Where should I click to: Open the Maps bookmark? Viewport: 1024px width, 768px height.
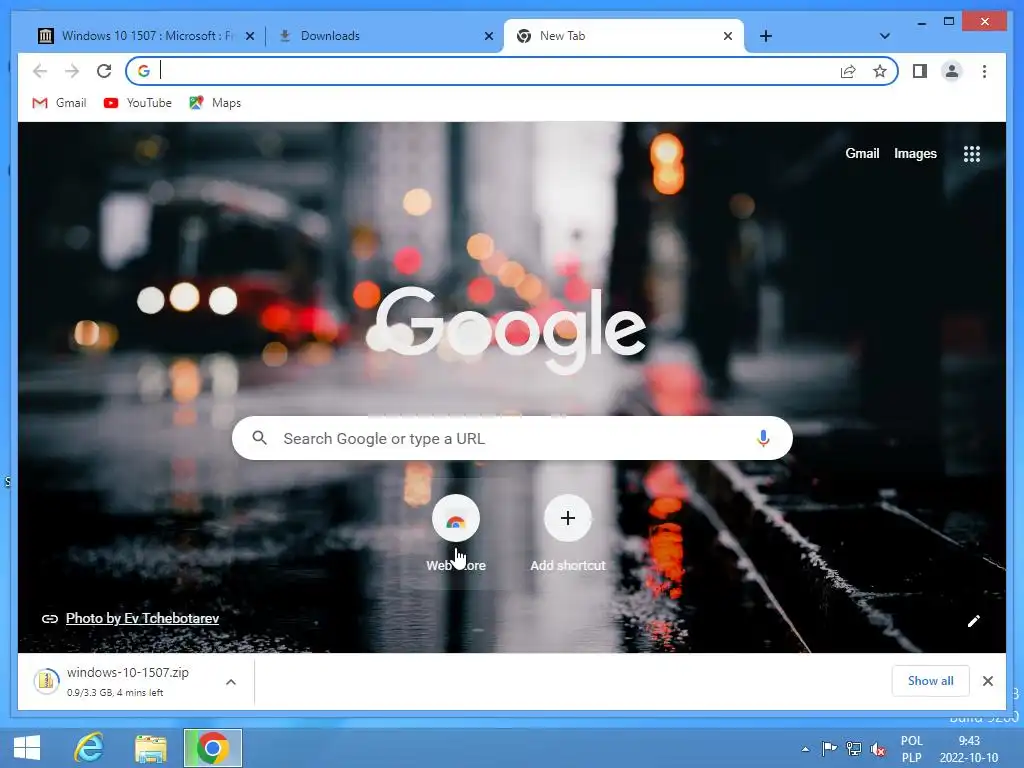pyautogui.click(x=215, y=103)
